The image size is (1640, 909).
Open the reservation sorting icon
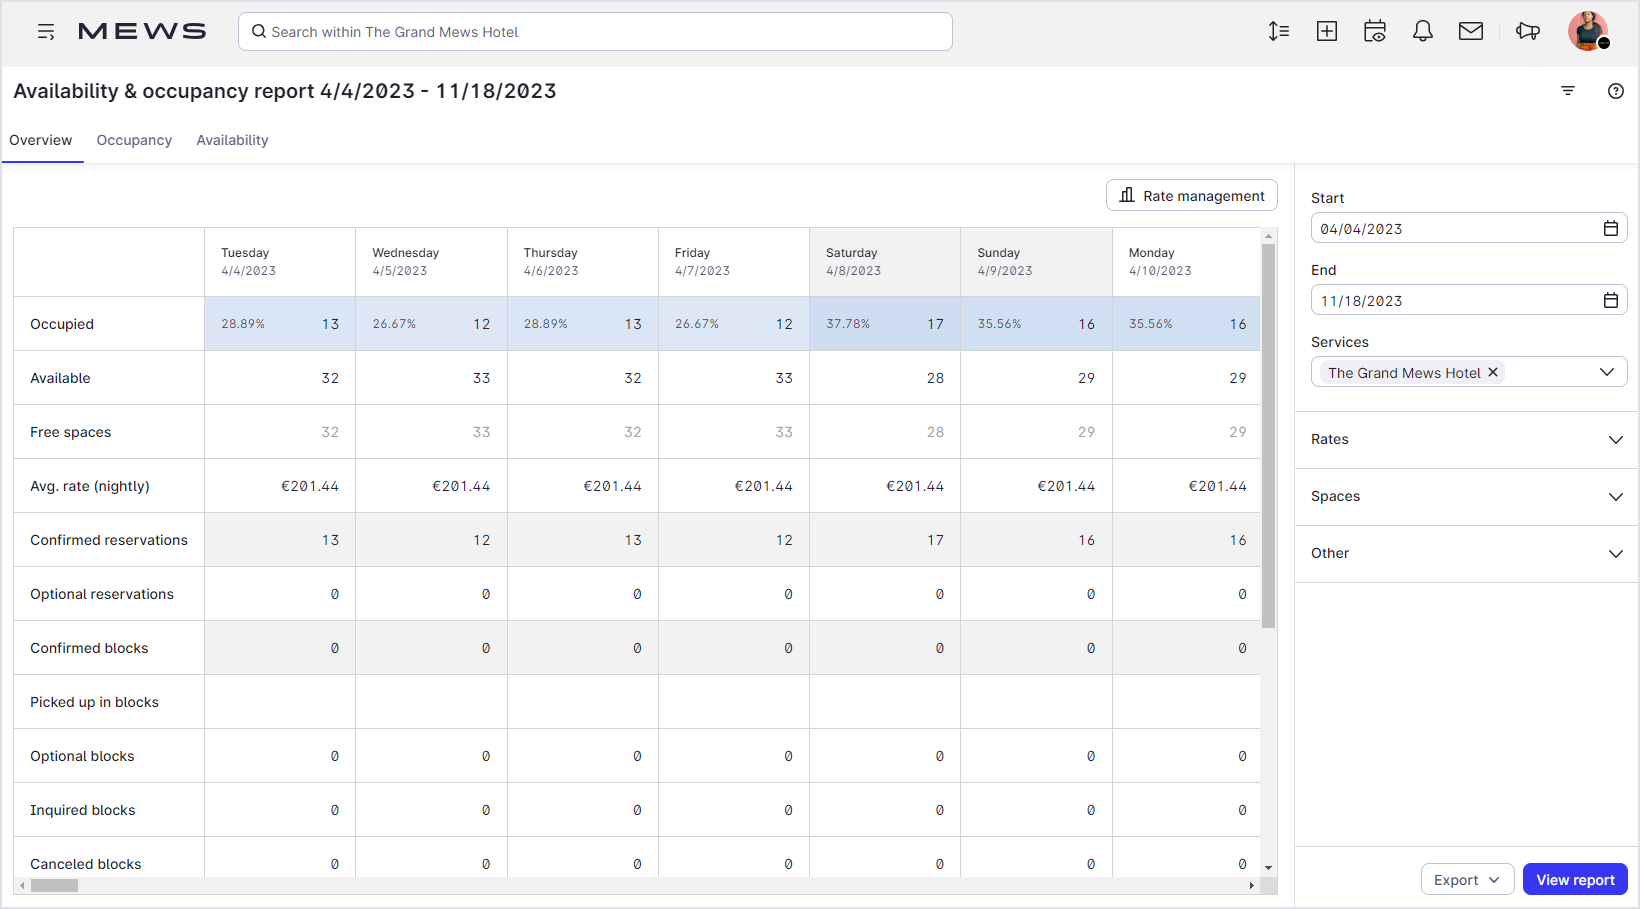[x=1279, y=31]
